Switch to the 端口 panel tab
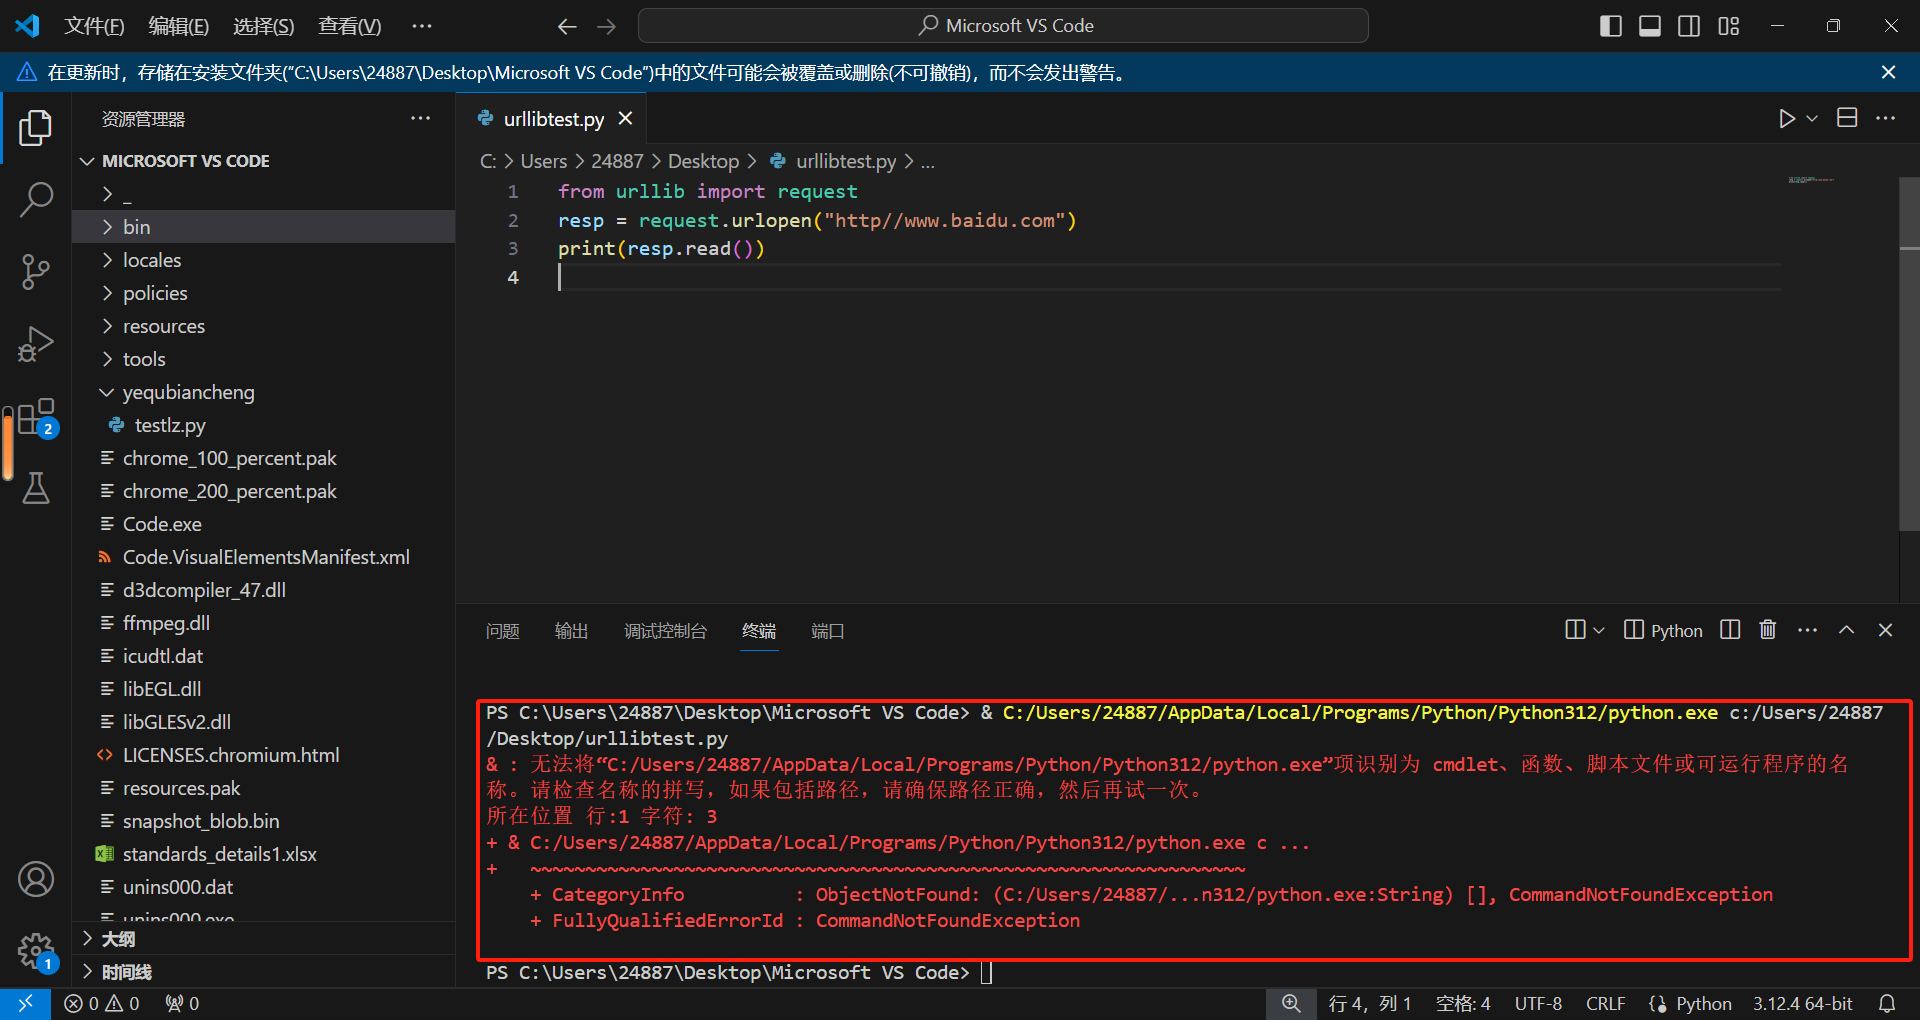 tap(828, 631)
